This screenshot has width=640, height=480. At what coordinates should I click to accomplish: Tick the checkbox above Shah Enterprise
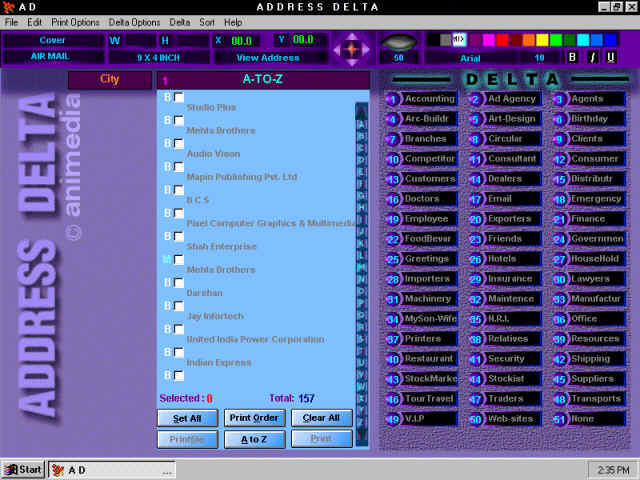[x=179, y=236]
